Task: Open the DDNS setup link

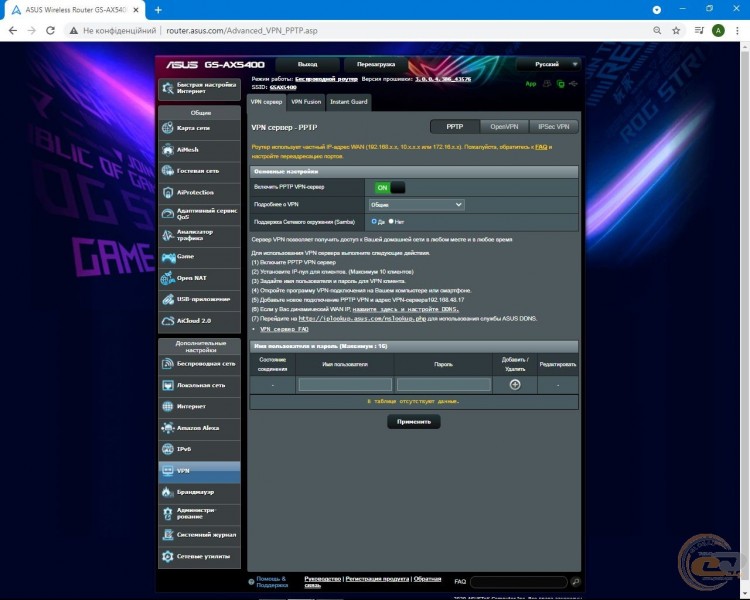Action: 406,310
